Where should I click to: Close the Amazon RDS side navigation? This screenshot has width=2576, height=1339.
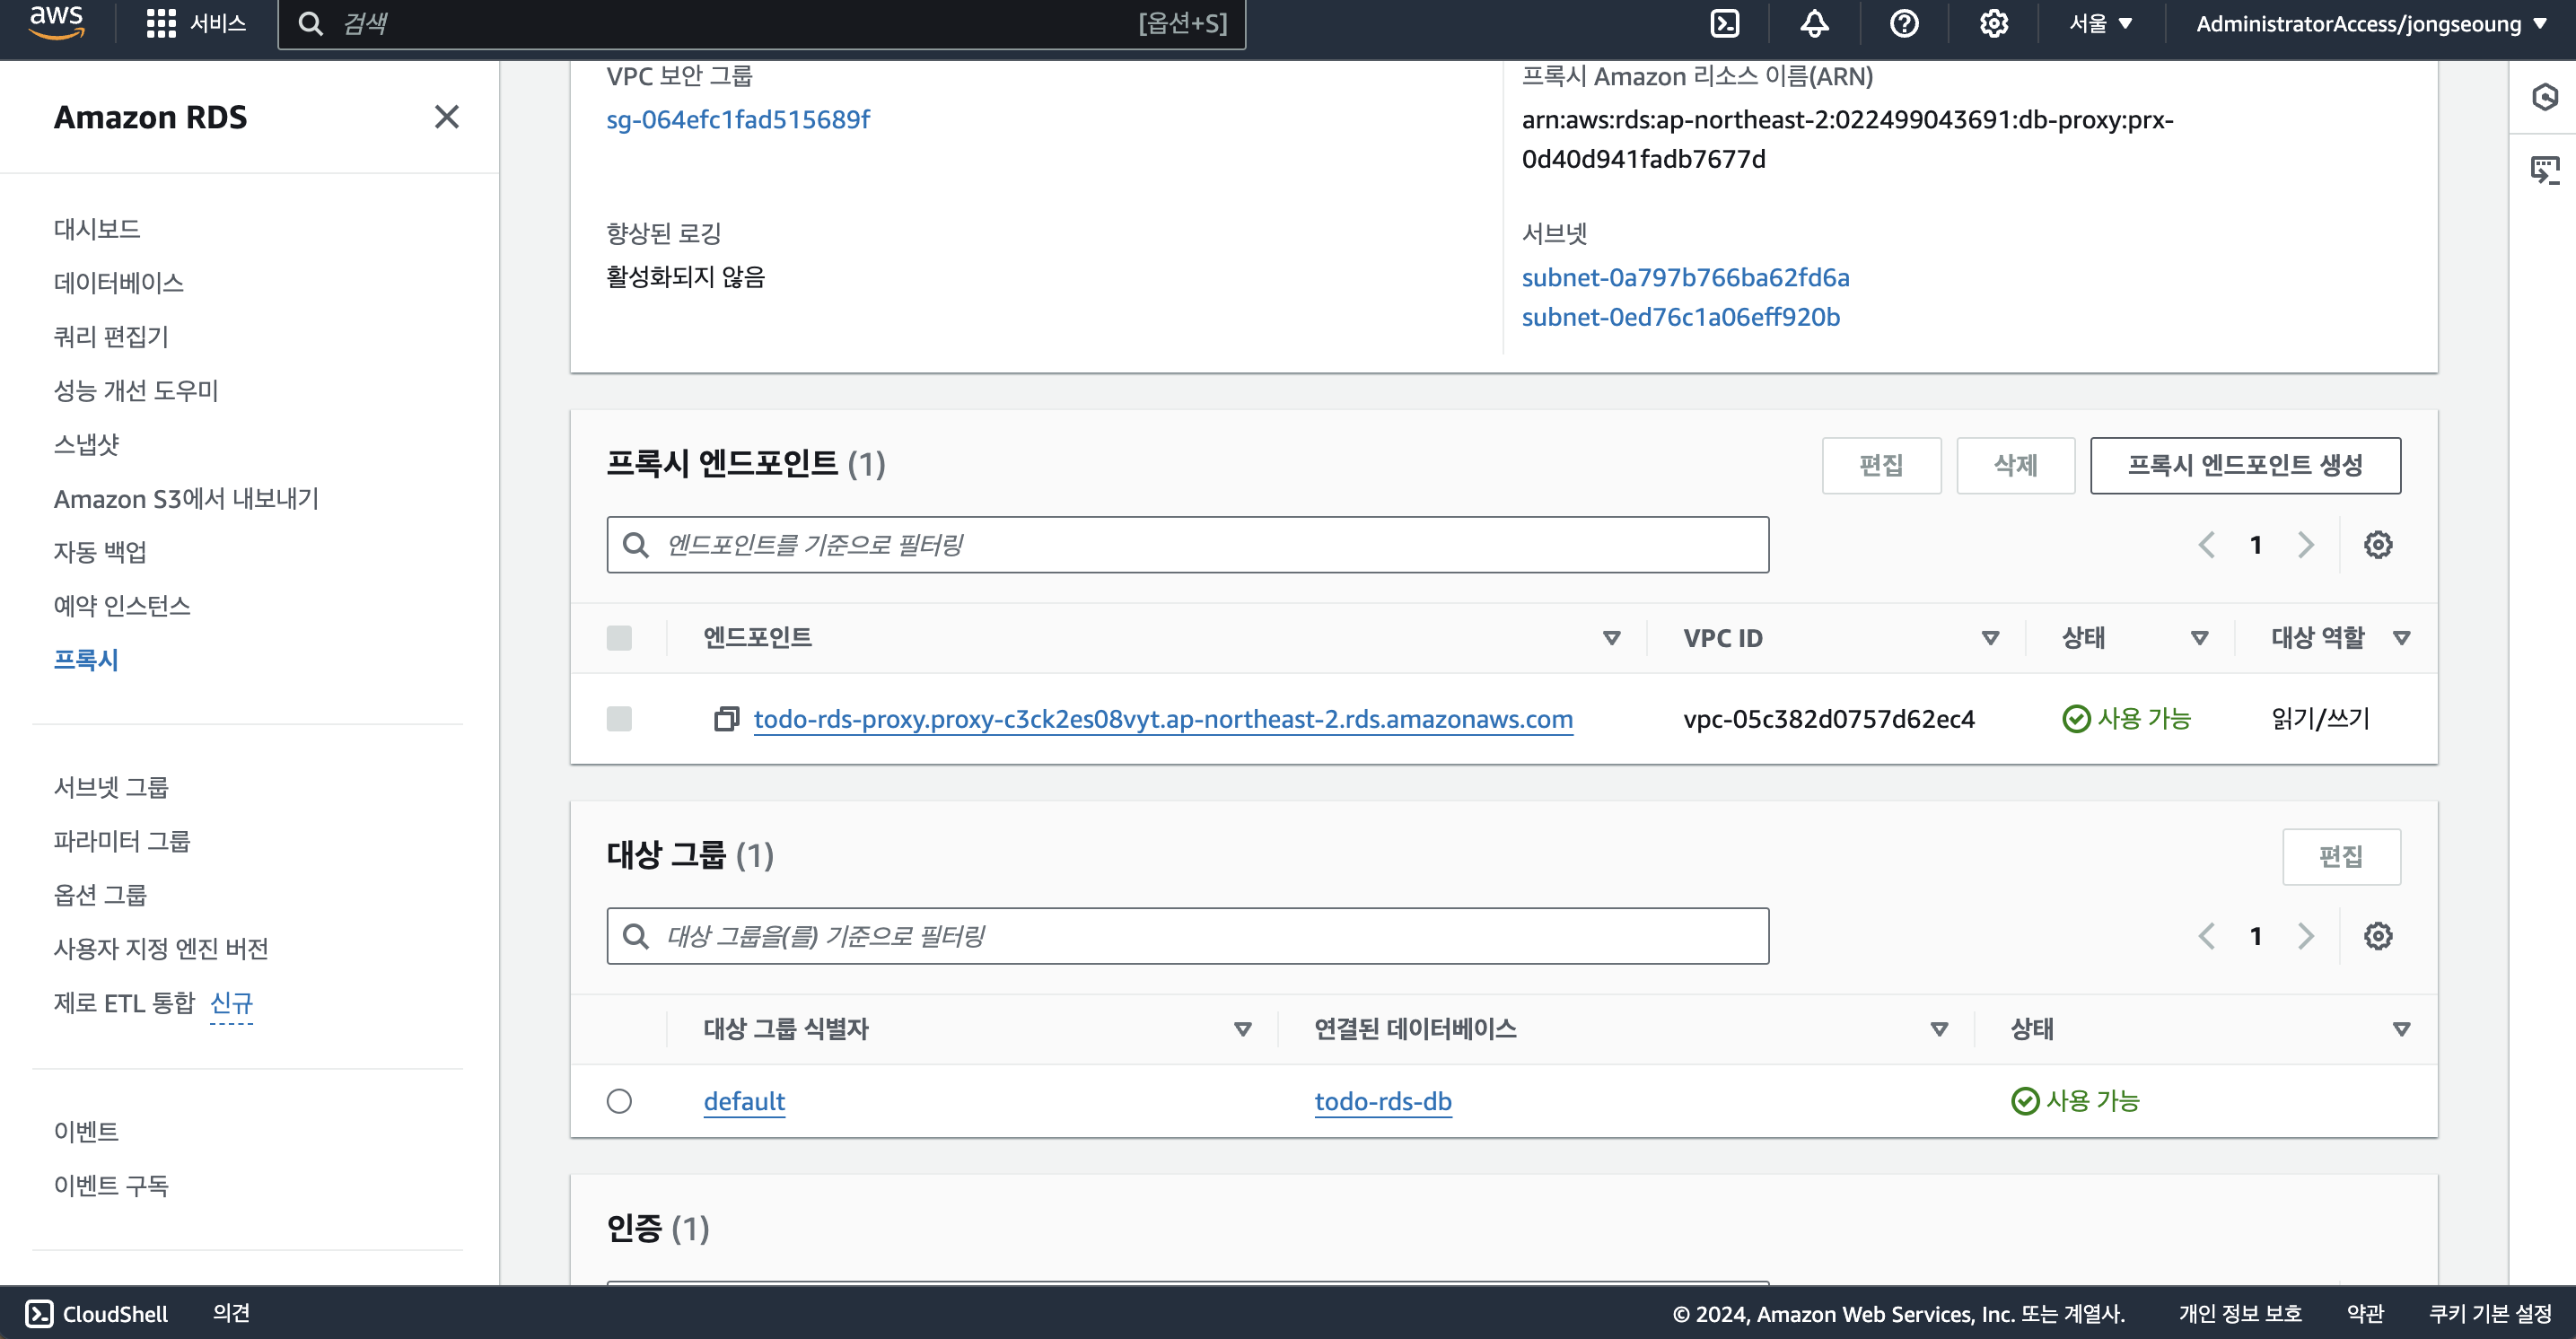click(x=447, y=117)
